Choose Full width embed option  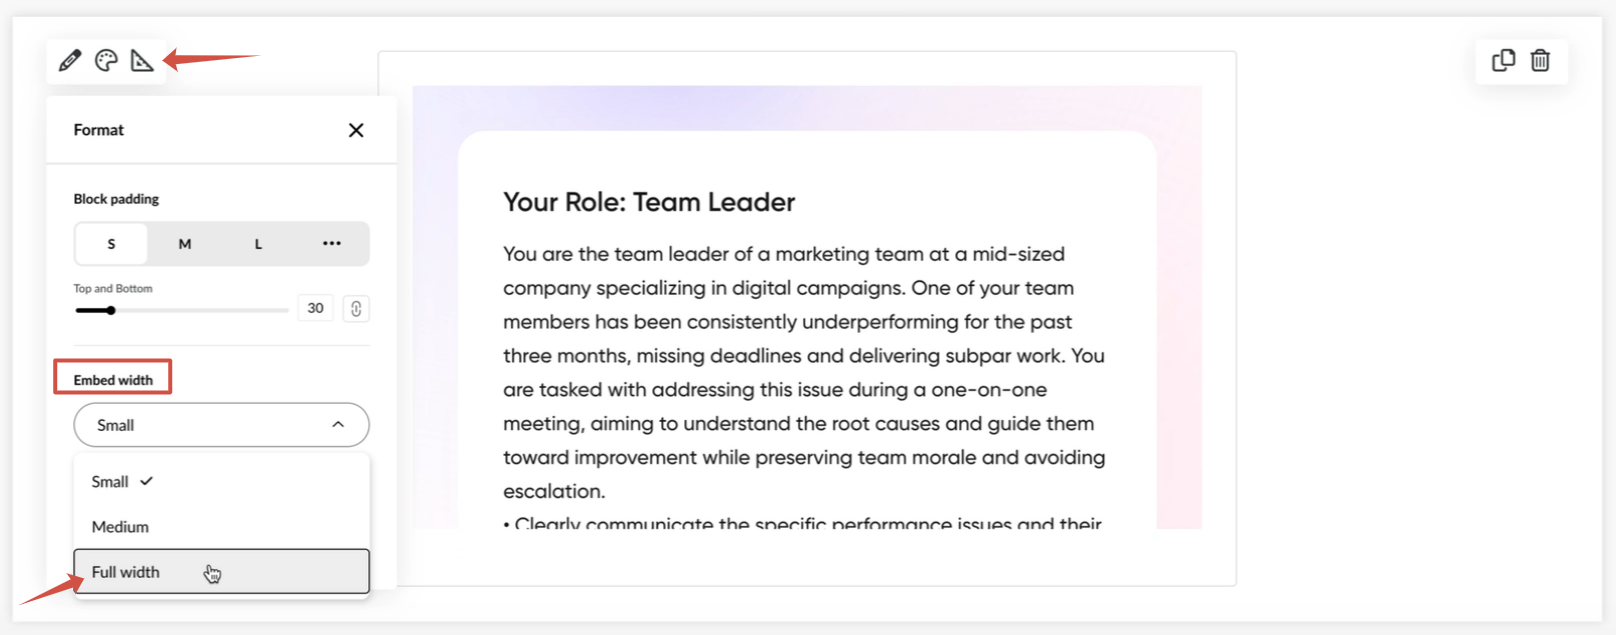[x=125, y=572]
